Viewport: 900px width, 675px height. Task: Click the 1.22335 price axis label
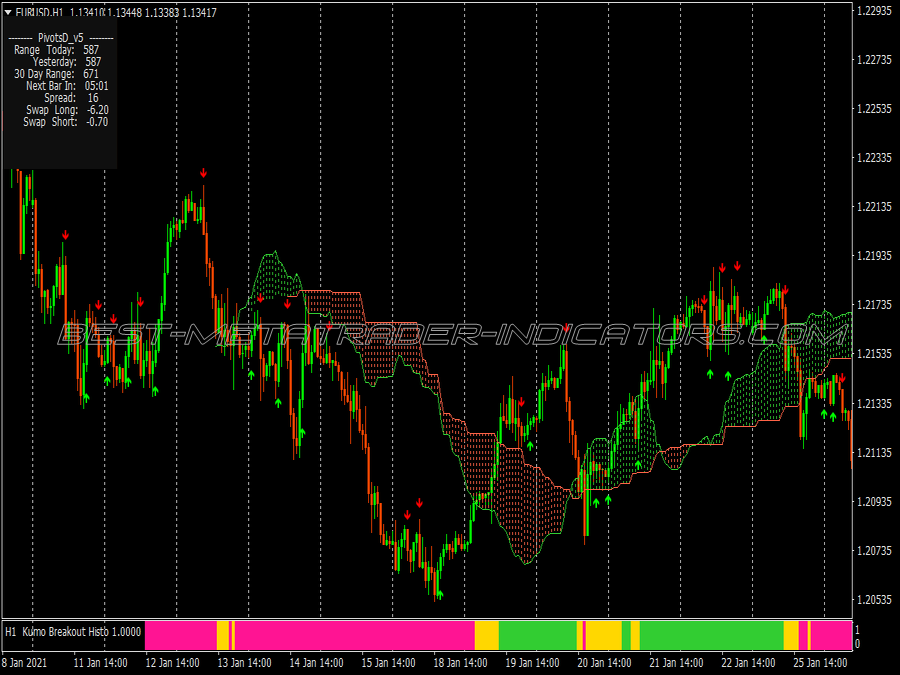pos(875,158)
